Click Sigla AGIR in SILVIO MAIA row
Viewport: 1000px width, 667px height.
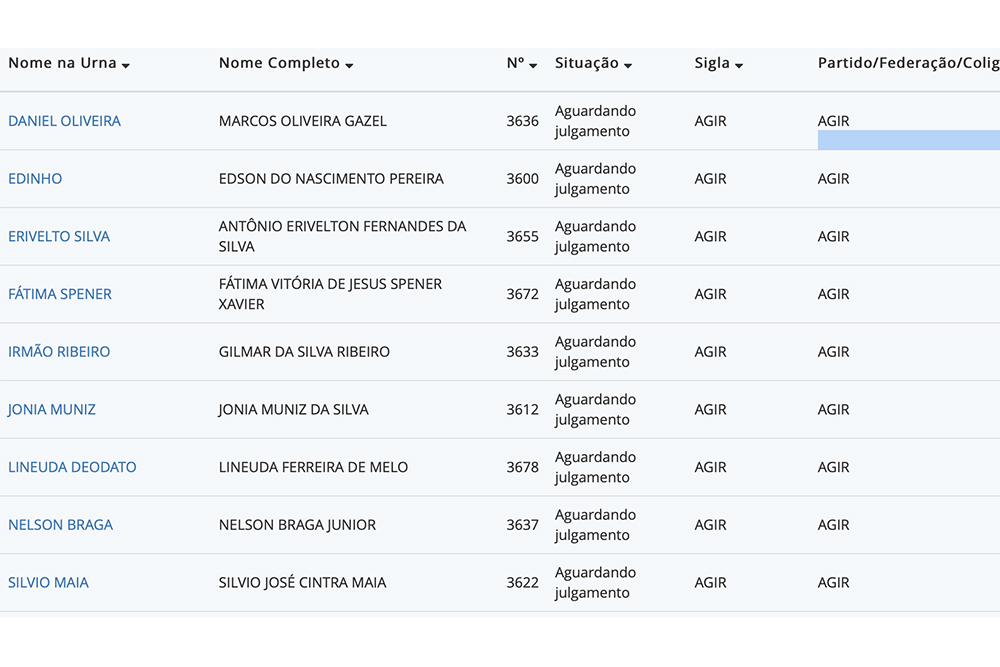pos(710,583)
